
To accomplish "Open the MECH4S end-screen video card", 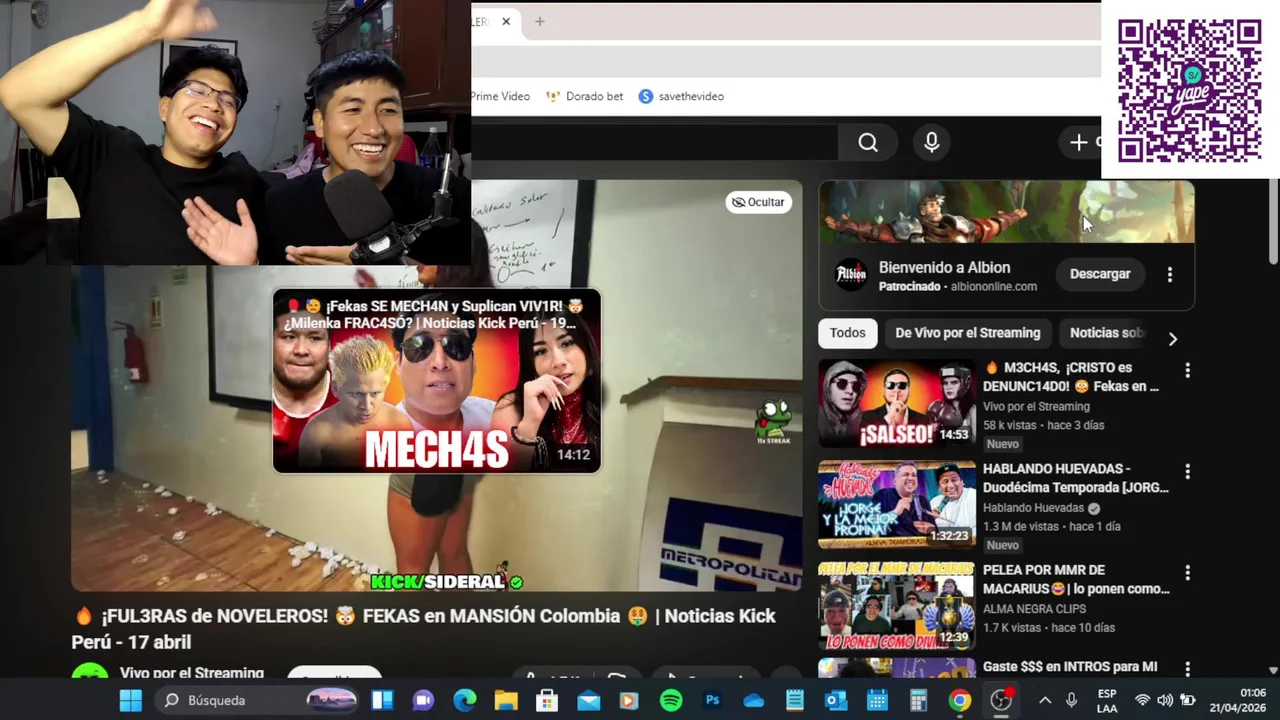I will [x=437, y=381].
